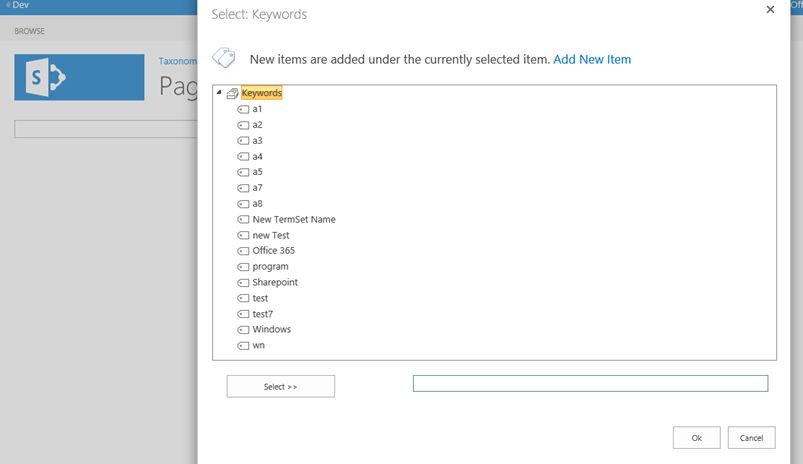The height and width of the screenshot is (464, 803).
Task: Select the Keywords root node
Action: (x=262, y=93)
